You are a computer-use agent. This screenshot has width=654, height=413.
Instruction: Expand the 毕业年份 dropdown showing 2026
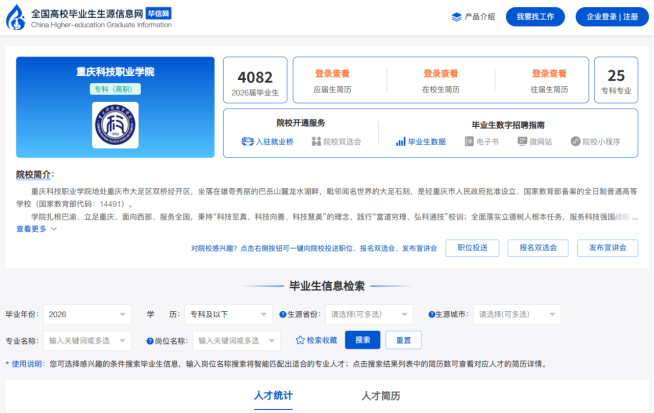coord(88,313)
